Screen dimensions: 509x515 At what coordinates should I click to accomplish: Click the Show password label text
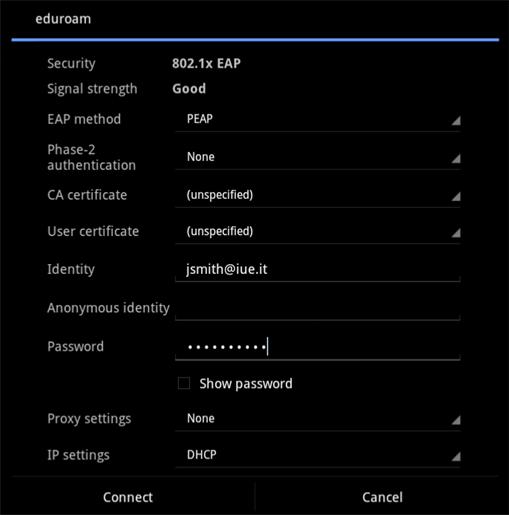[246, 384]
